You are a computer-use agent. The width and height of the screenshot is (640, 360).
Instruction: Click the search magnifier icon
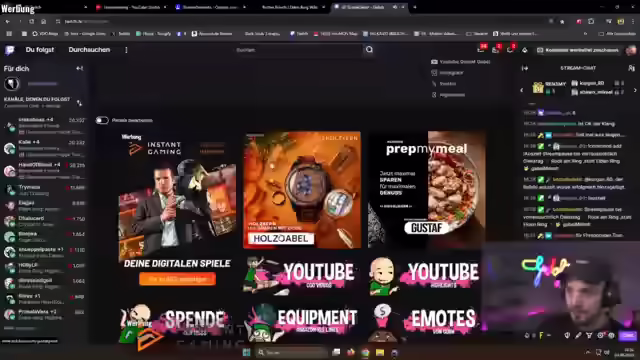369,50
